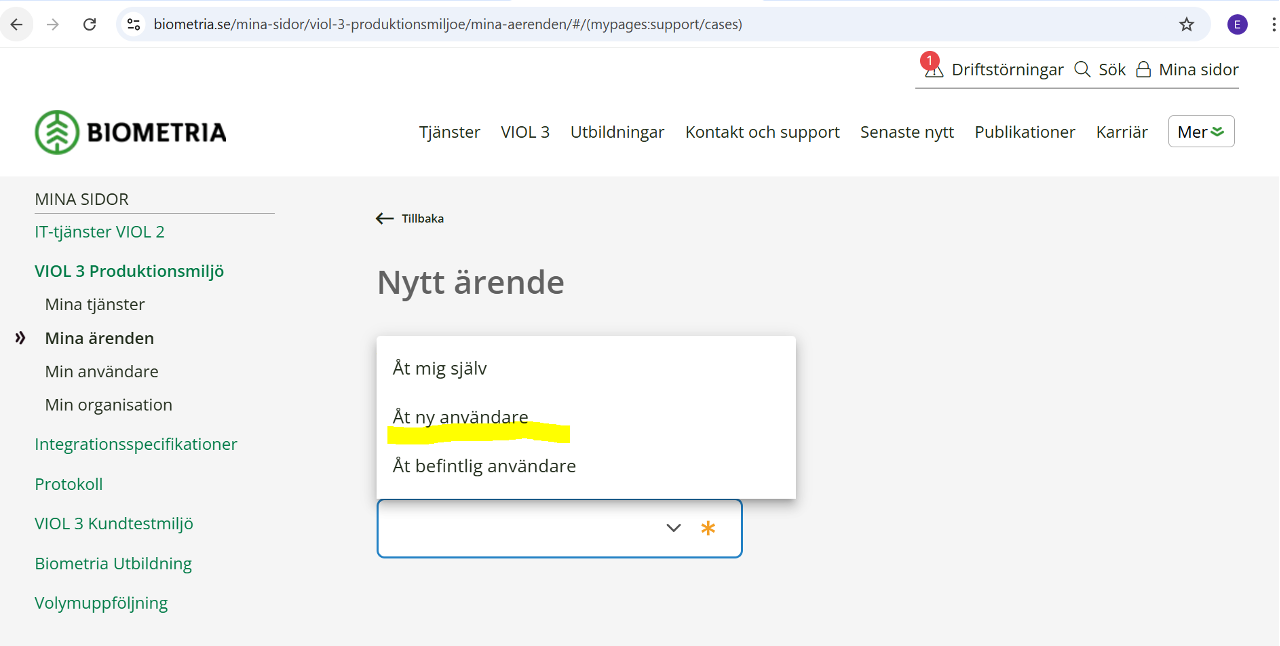Viewport: 1280px width, 646px height.
Task: Select 'Åt ny användare' option
Action: (460, 417)
